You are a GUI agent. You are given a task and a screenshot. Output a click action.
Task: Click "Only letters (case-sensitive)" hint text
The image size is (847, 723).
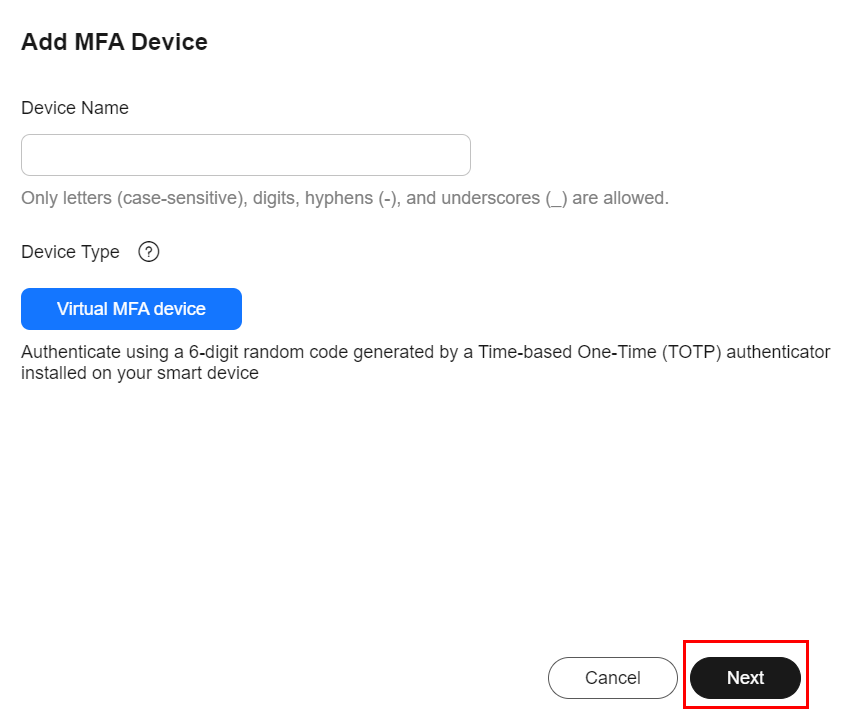coord(132,198)
